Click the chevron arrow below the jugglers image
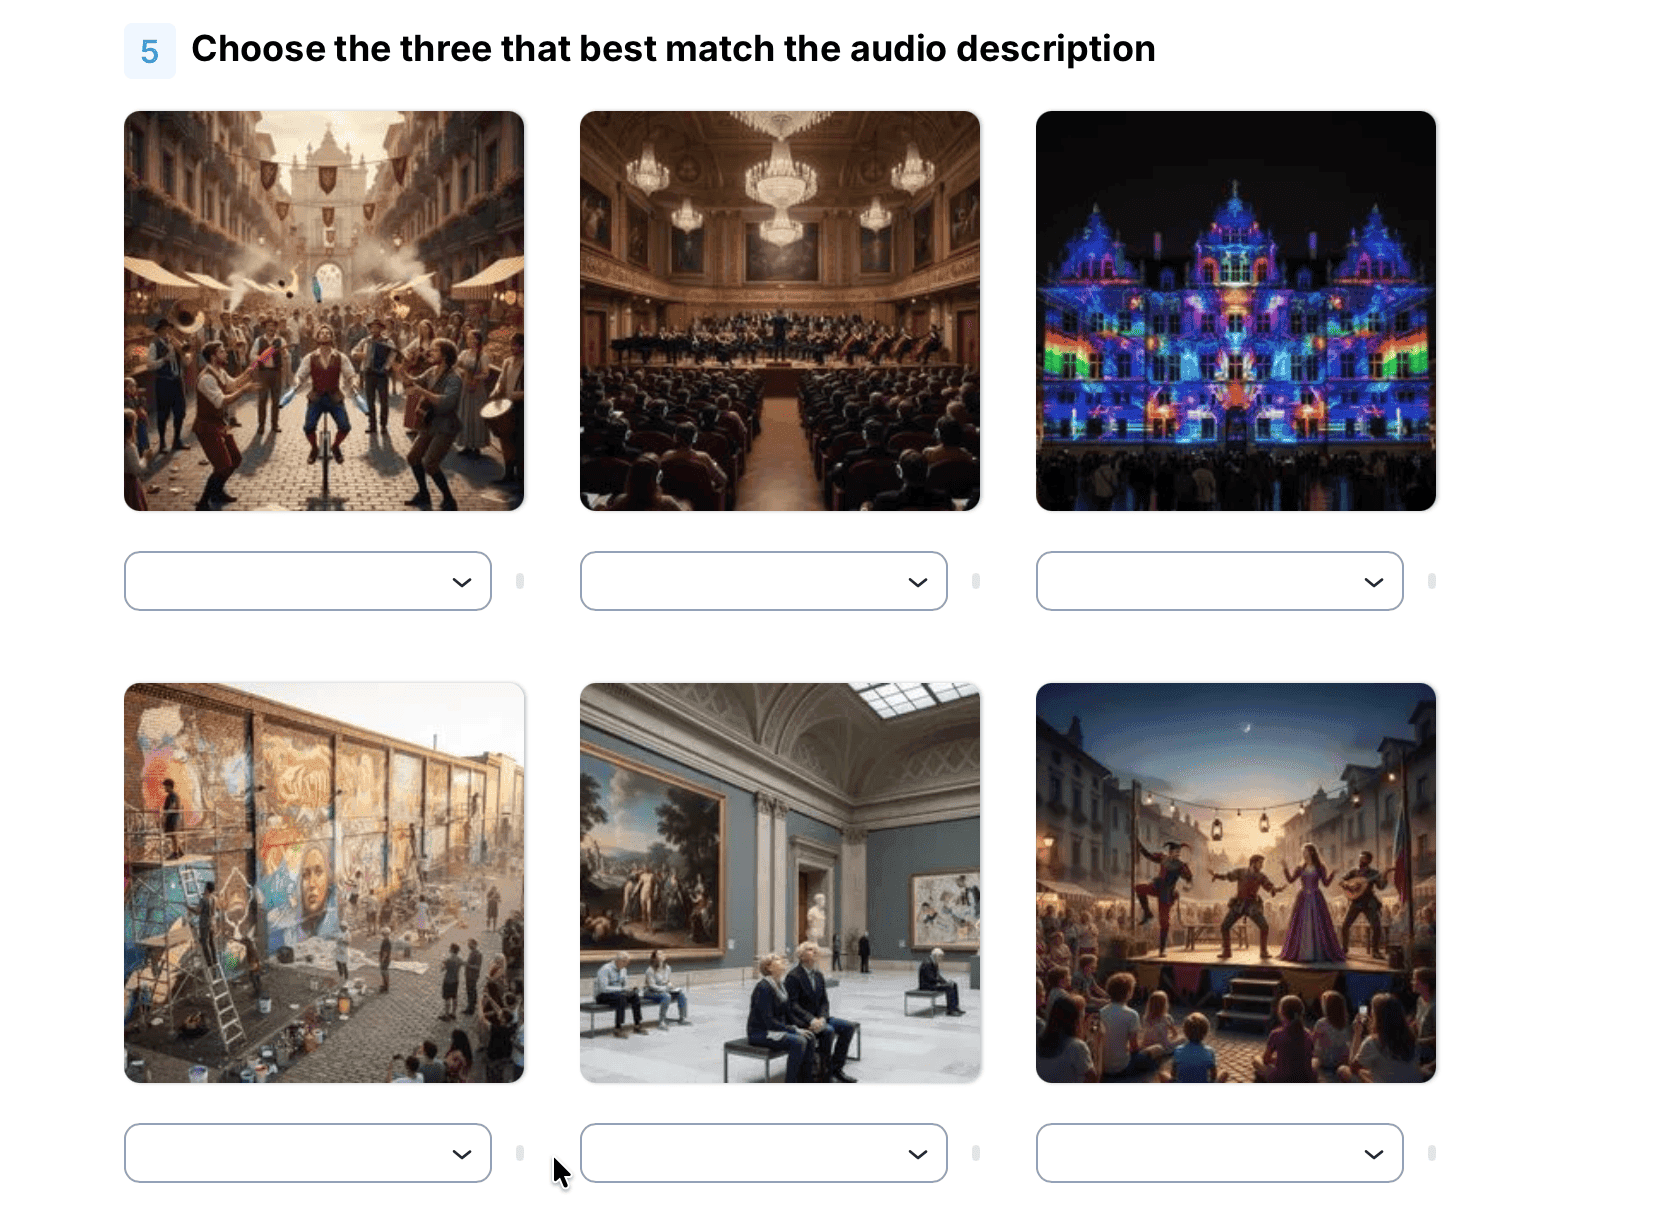 click(x=462, y=582)
